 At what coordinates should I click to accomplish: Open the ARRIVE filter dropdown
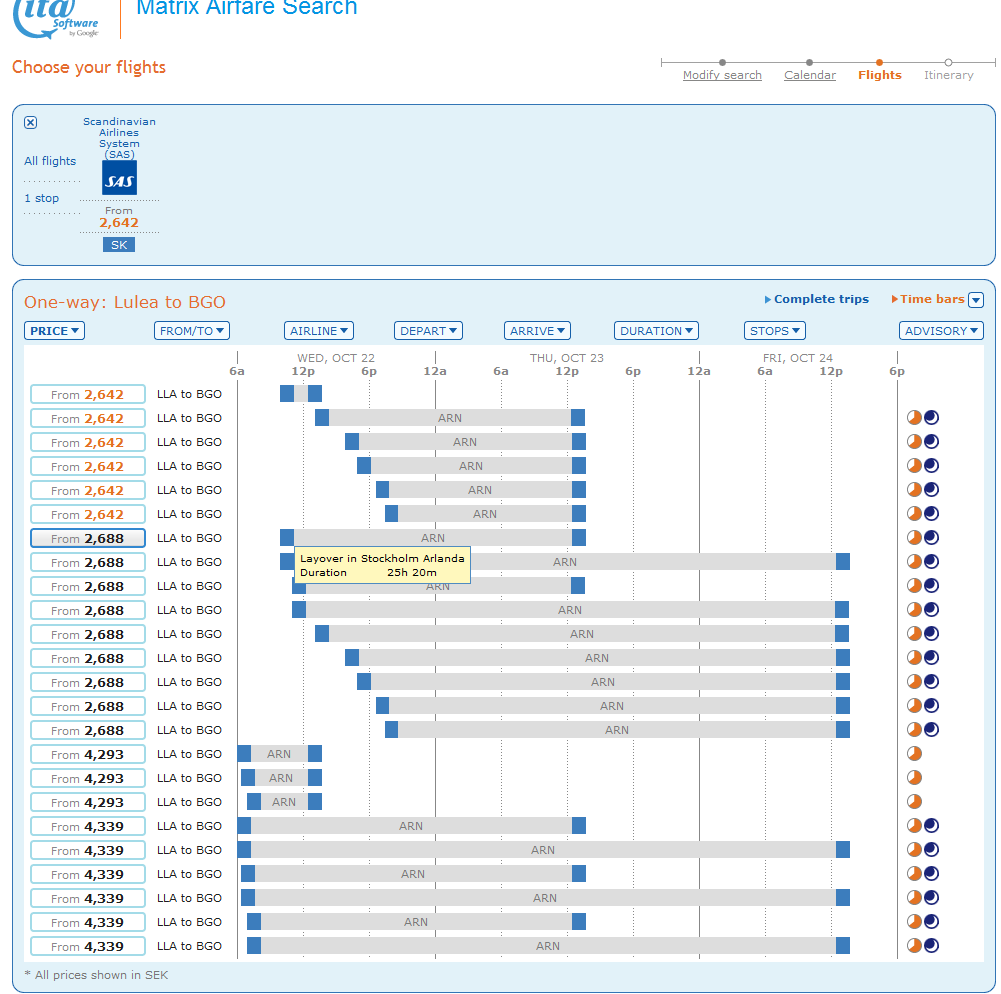coord(537,331)
